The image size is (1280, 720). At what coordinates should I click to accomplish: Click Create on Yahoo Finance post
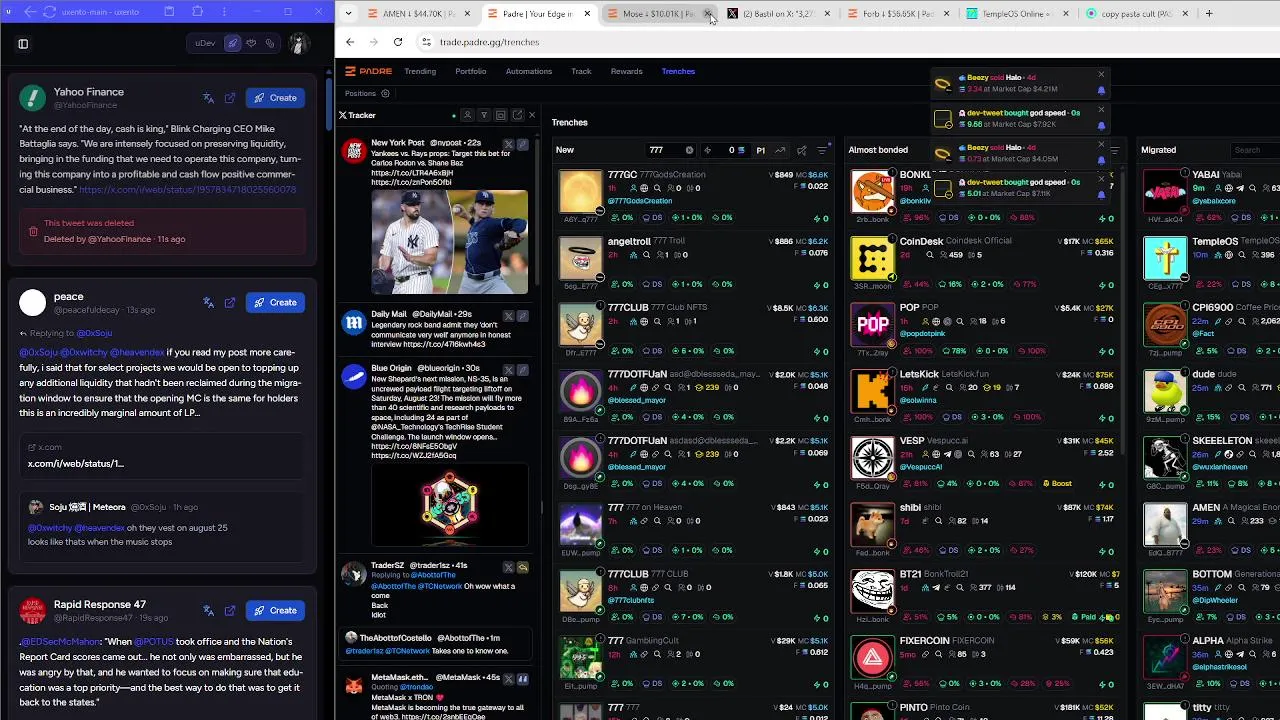click(x=275, y=98)
